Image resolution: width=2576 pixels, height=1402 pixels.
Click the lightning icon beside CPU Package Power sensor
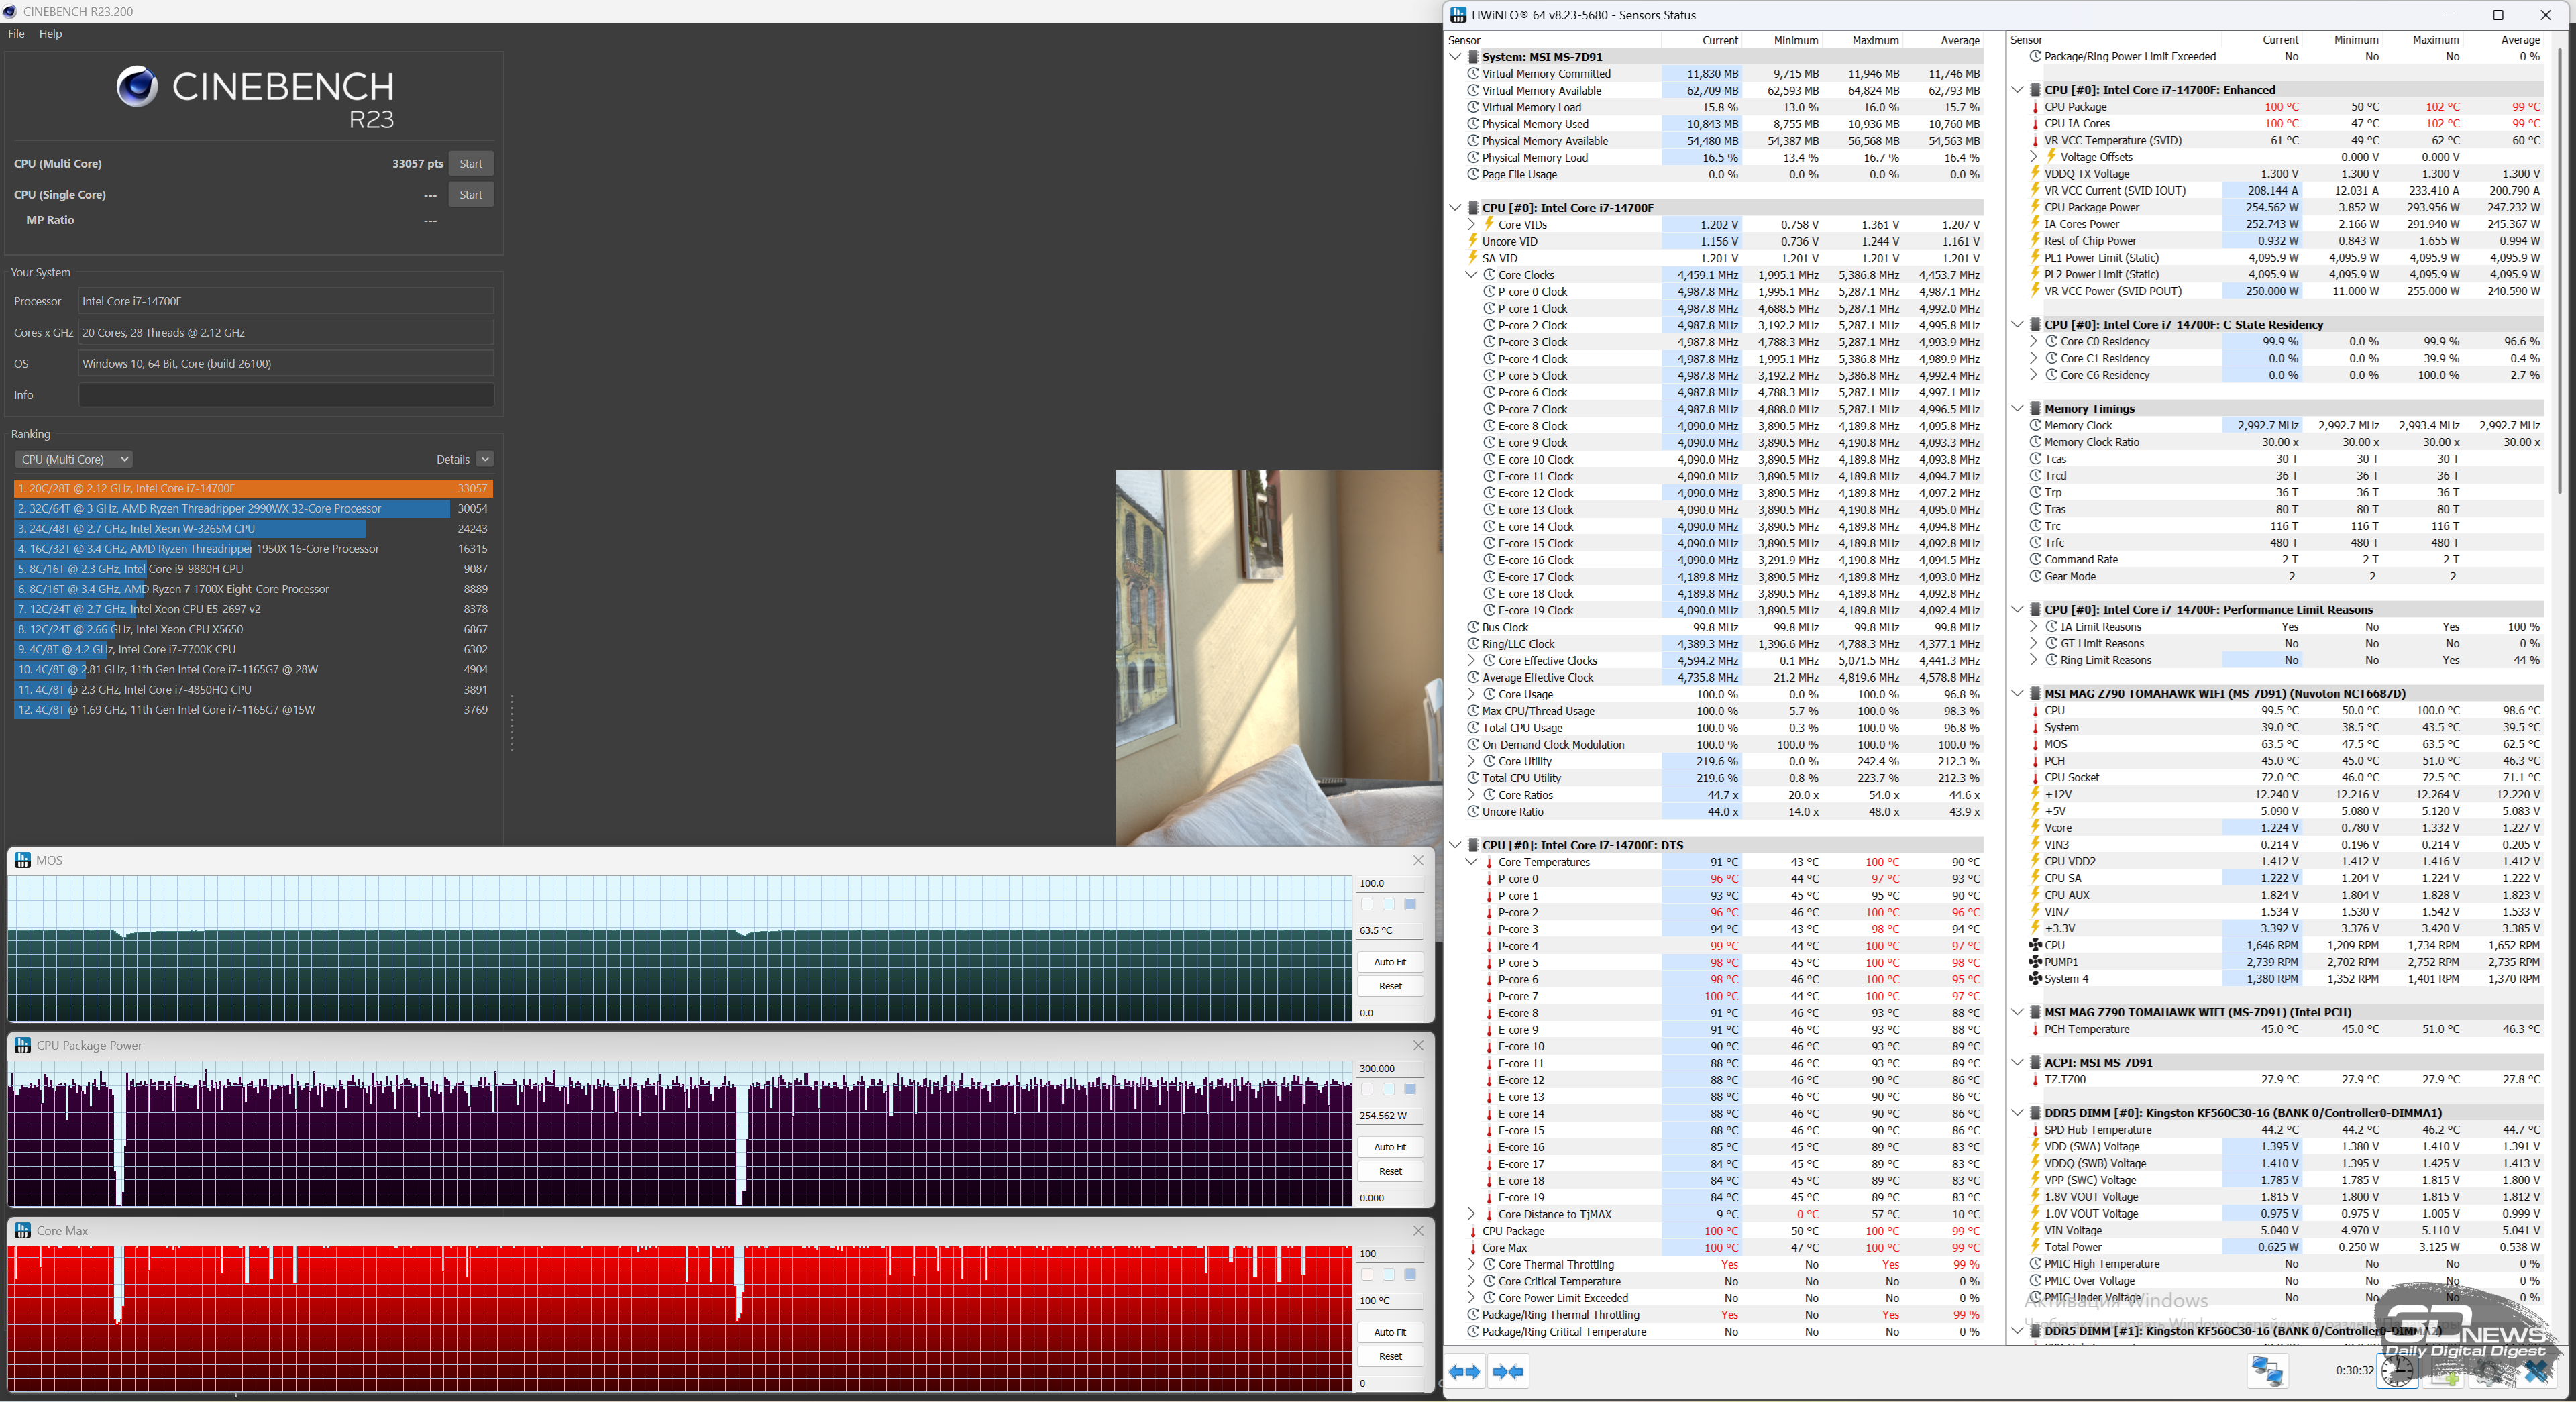click(x=2034, y=207)
